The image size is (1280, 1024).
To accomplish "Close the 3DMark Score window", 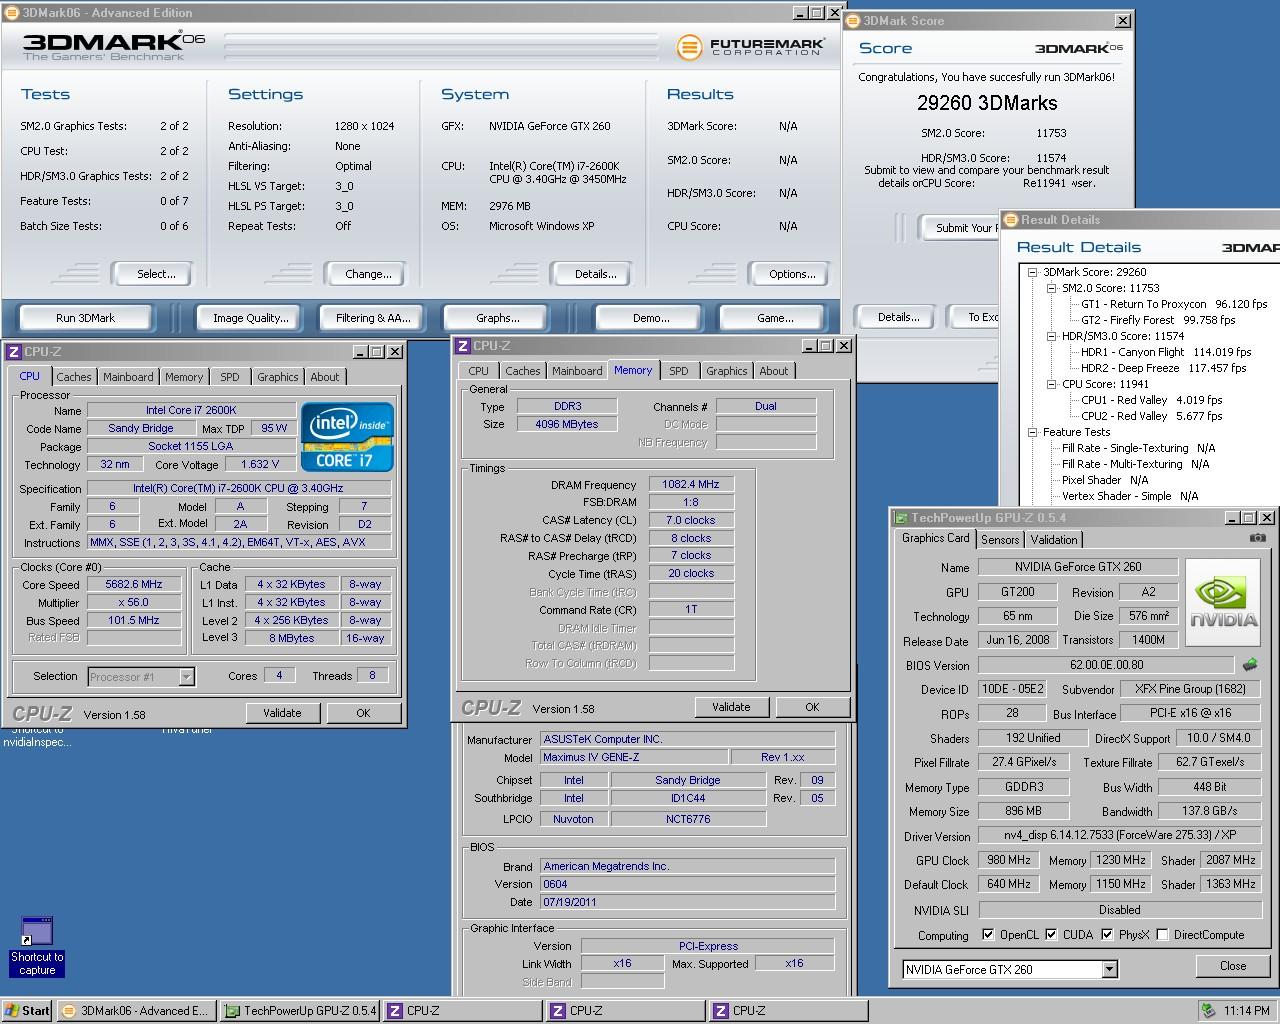I will click(x=1123, y=20).
